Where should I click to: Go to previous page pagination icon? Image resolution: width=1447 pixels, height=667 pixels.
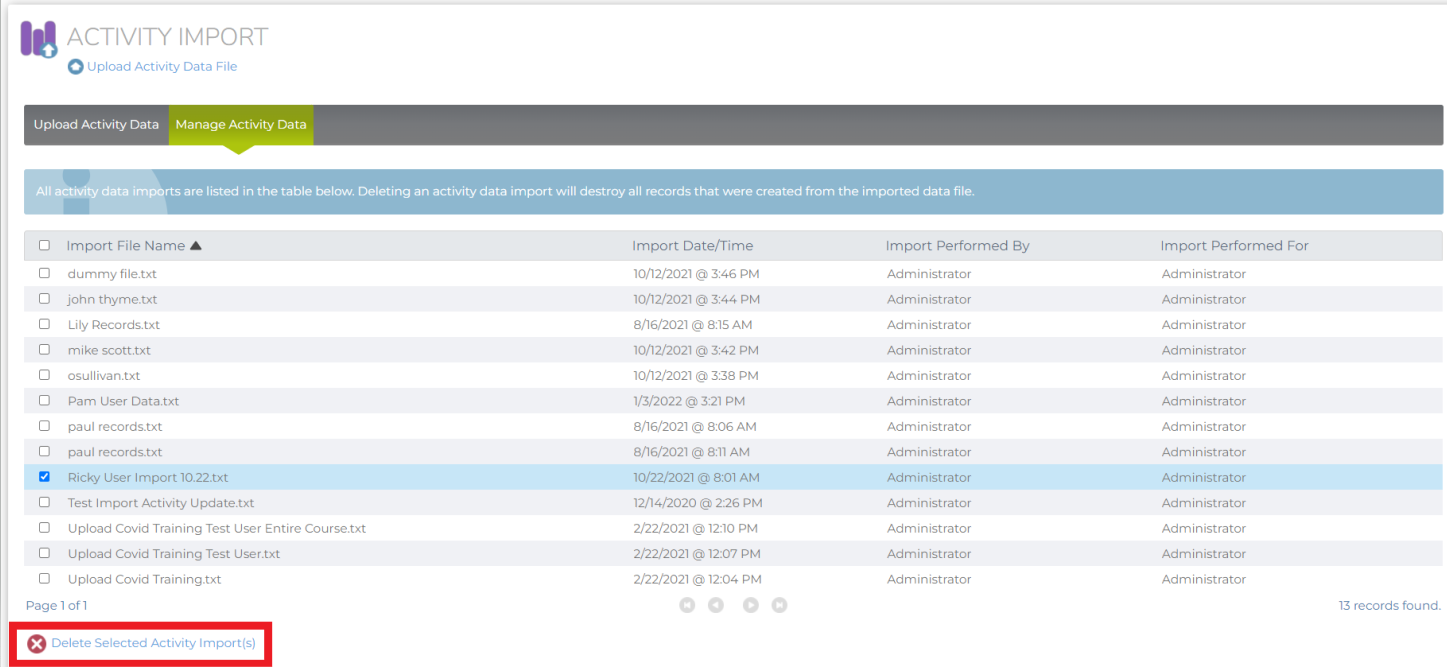716,605
